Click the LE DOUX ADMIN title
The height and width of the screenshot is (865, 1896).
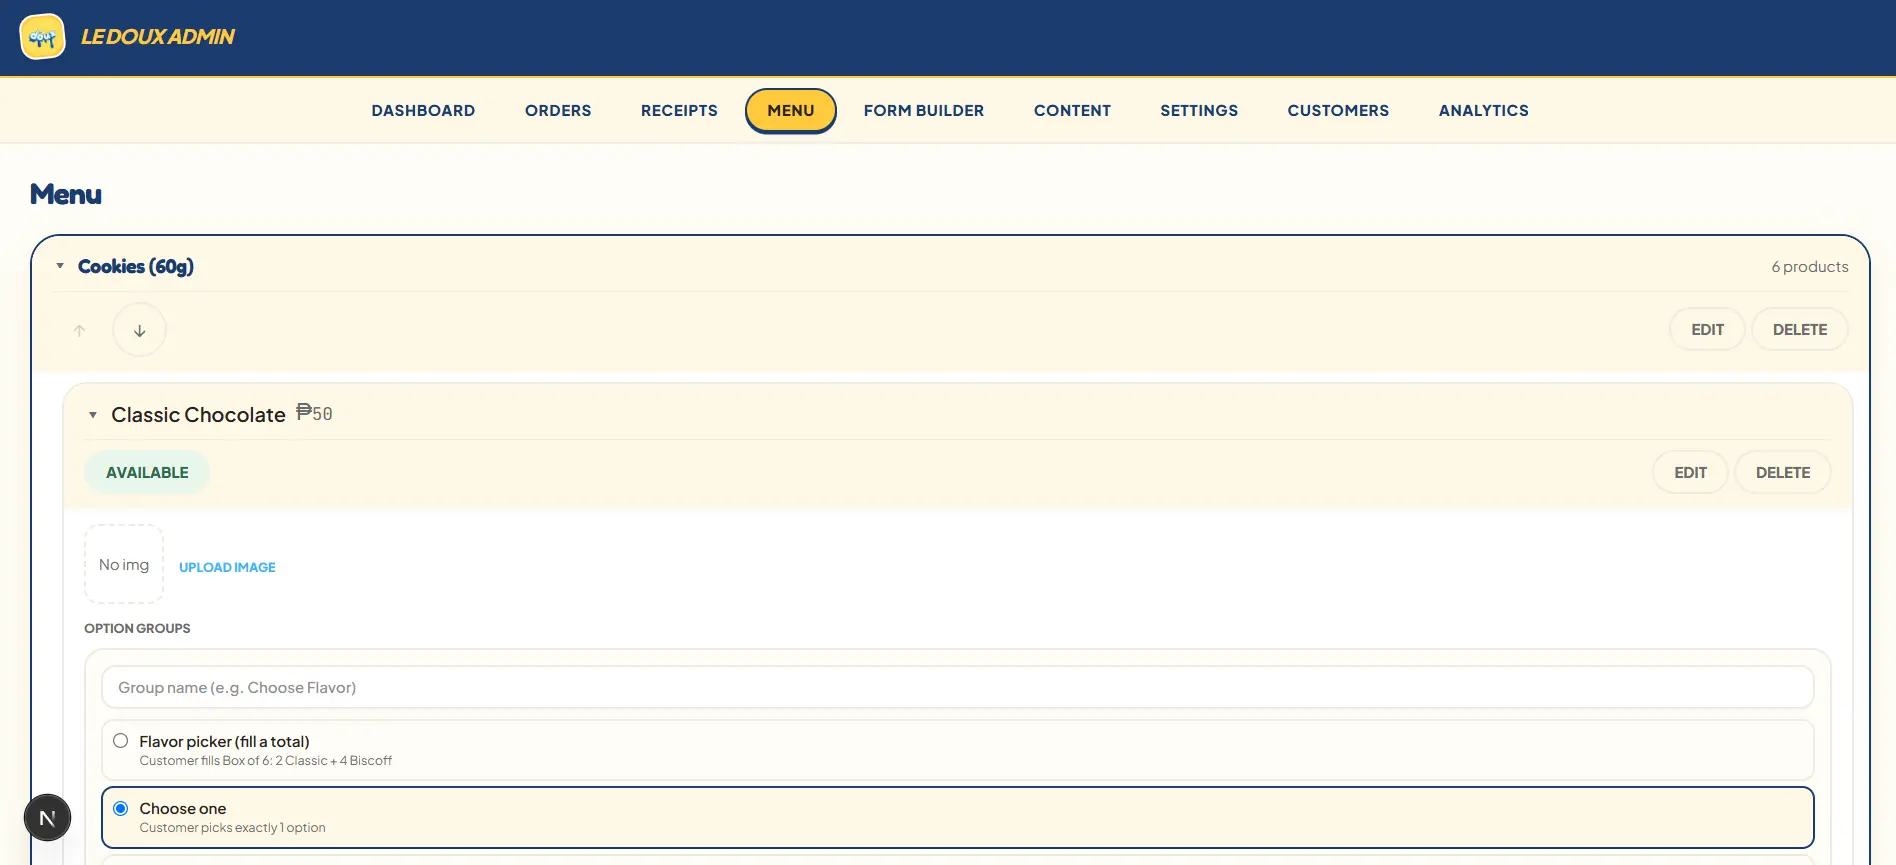(x=158, y=37)
